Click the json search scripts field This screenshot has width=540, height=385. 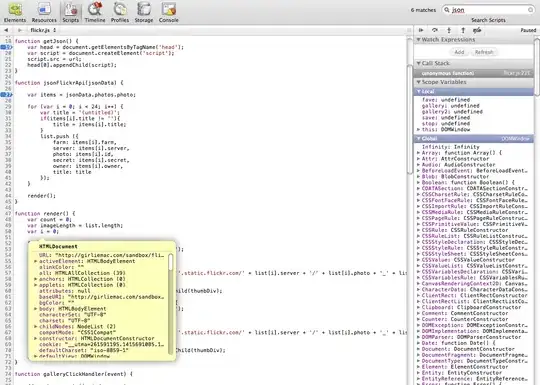[488, 10]
